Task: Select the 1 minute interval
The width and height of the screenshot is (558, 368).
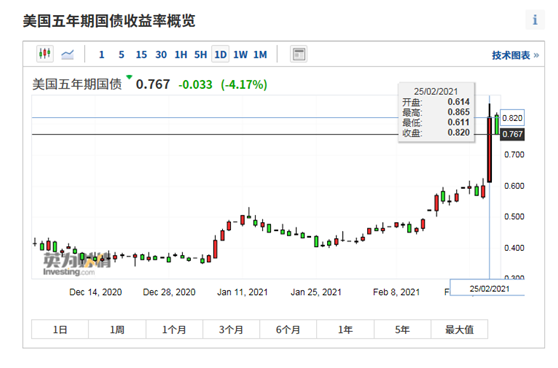Action: [x=101, y=55]
